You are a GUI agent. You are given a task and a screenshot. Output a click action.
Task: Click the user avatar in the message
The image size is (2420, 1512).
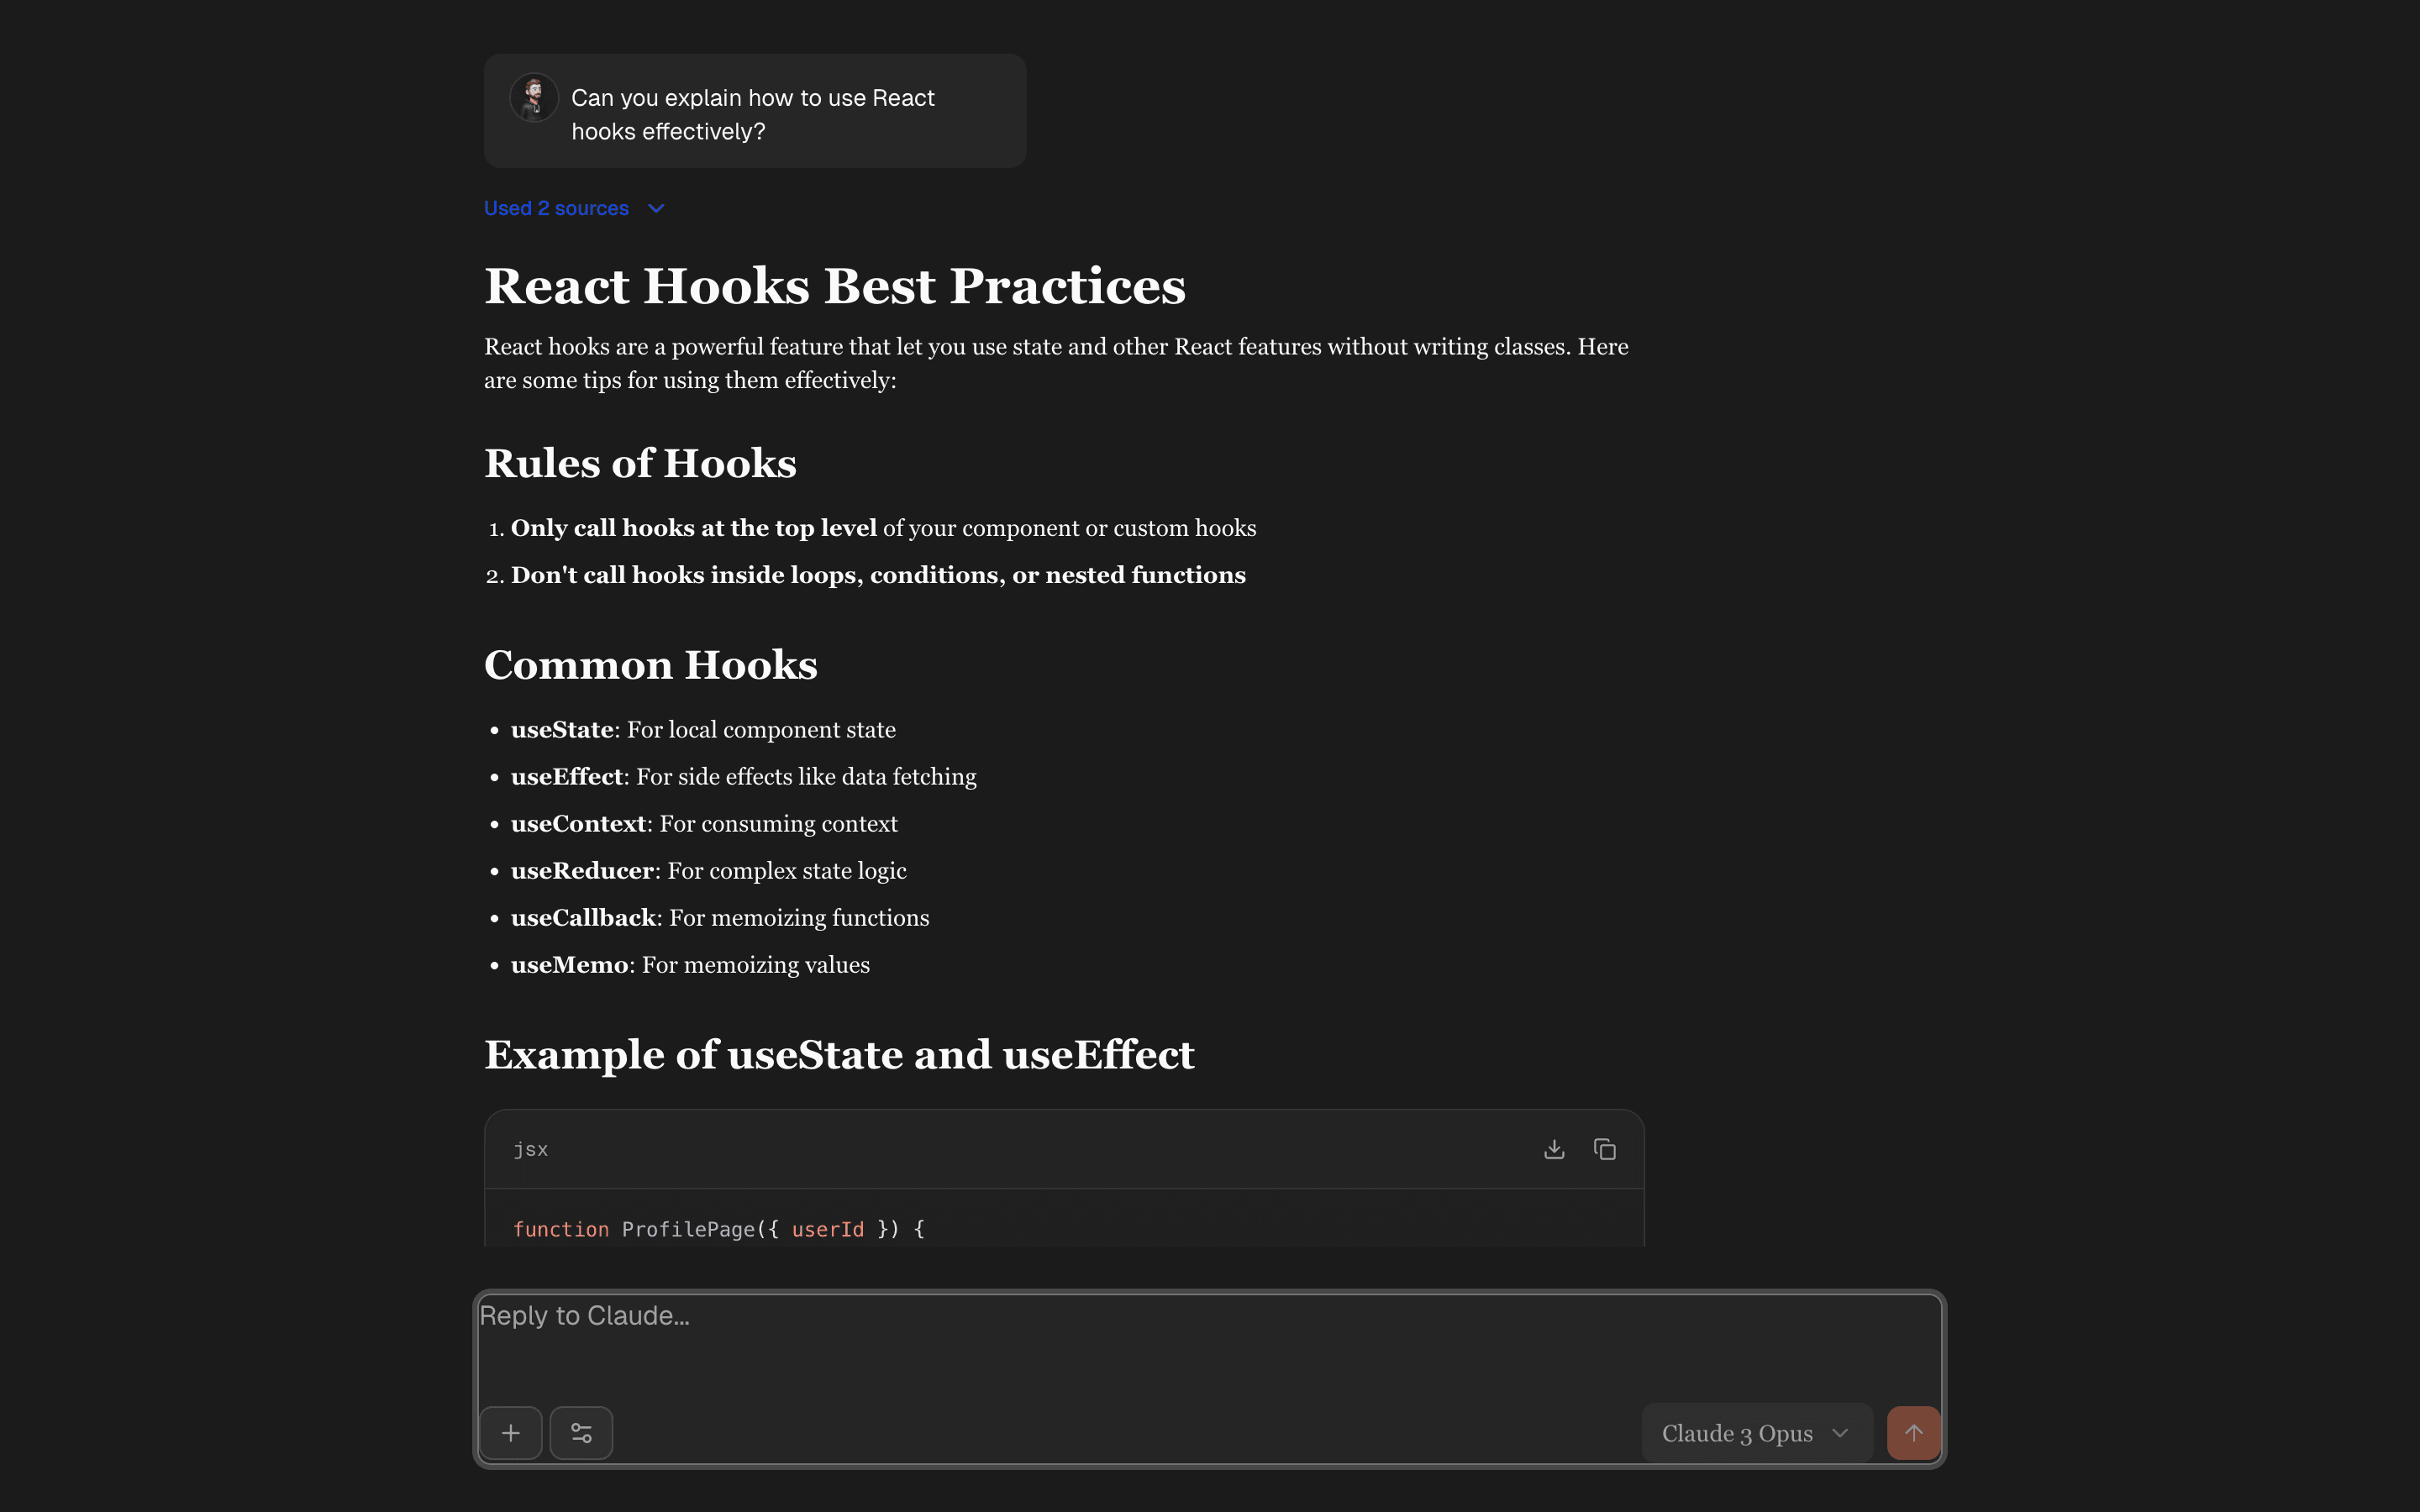click(x=534, y=98)
